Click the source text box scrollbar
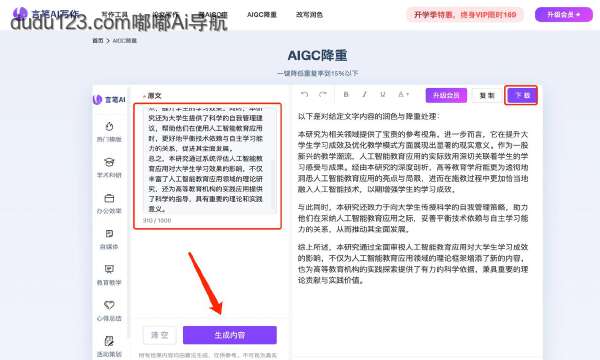600x360 pixels. (x=274, y=184)
